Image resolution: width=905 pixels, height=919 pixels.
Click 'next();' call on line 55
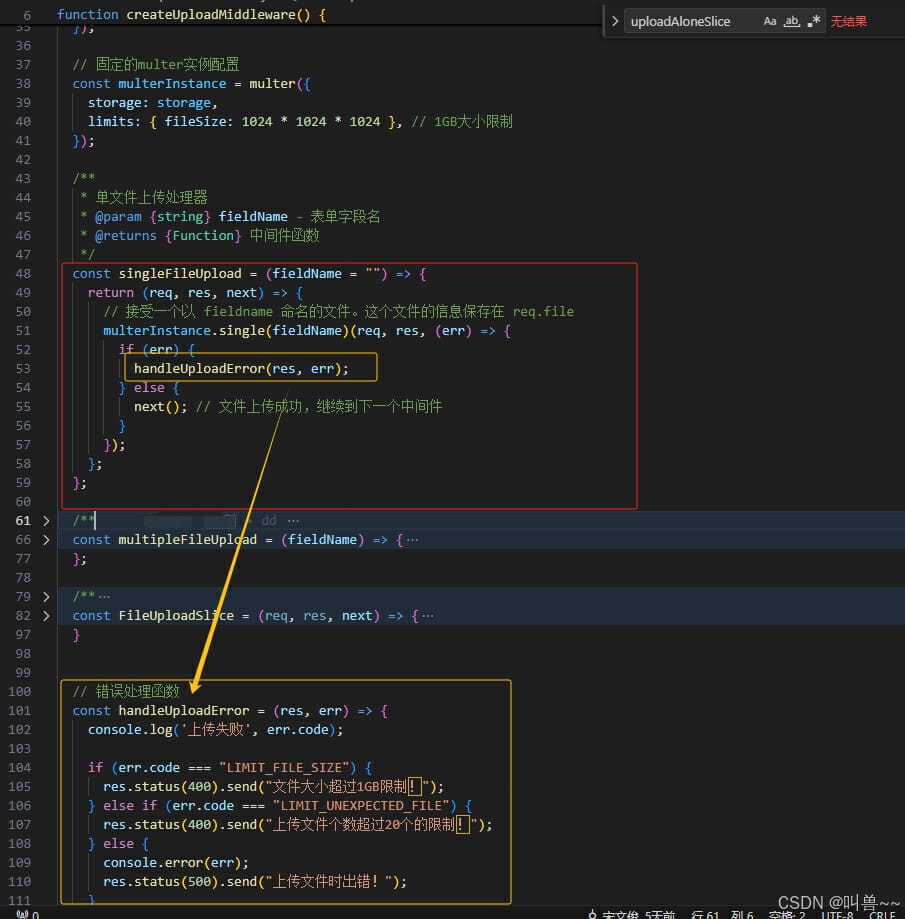[x=161, y=407]
